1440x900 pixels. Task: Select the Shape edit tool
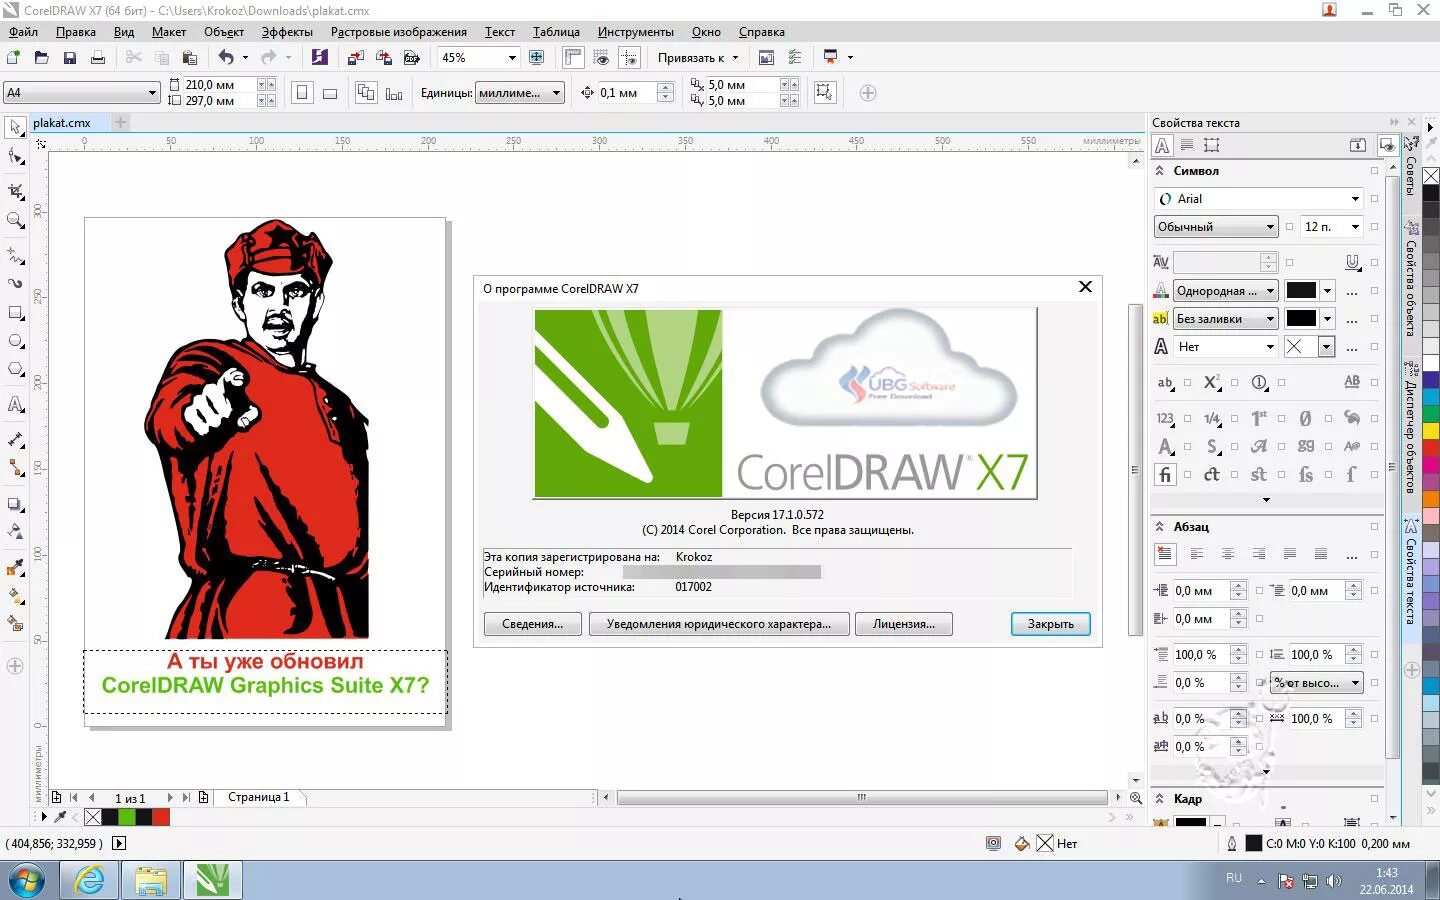pyautogui.click(x=15, y=157)
